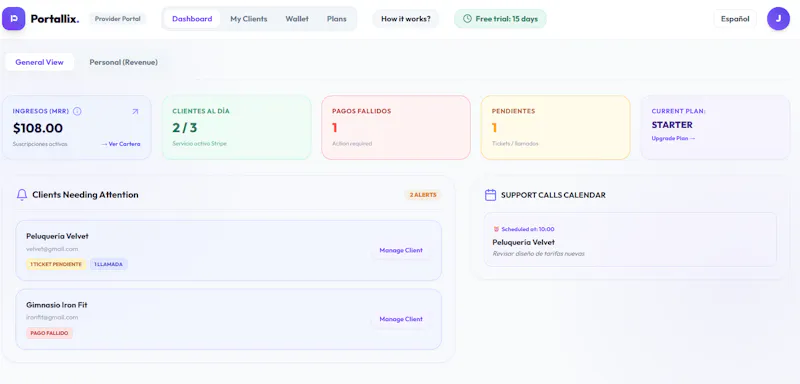Click the Upgrade Plan link

[x=673, y=138]
